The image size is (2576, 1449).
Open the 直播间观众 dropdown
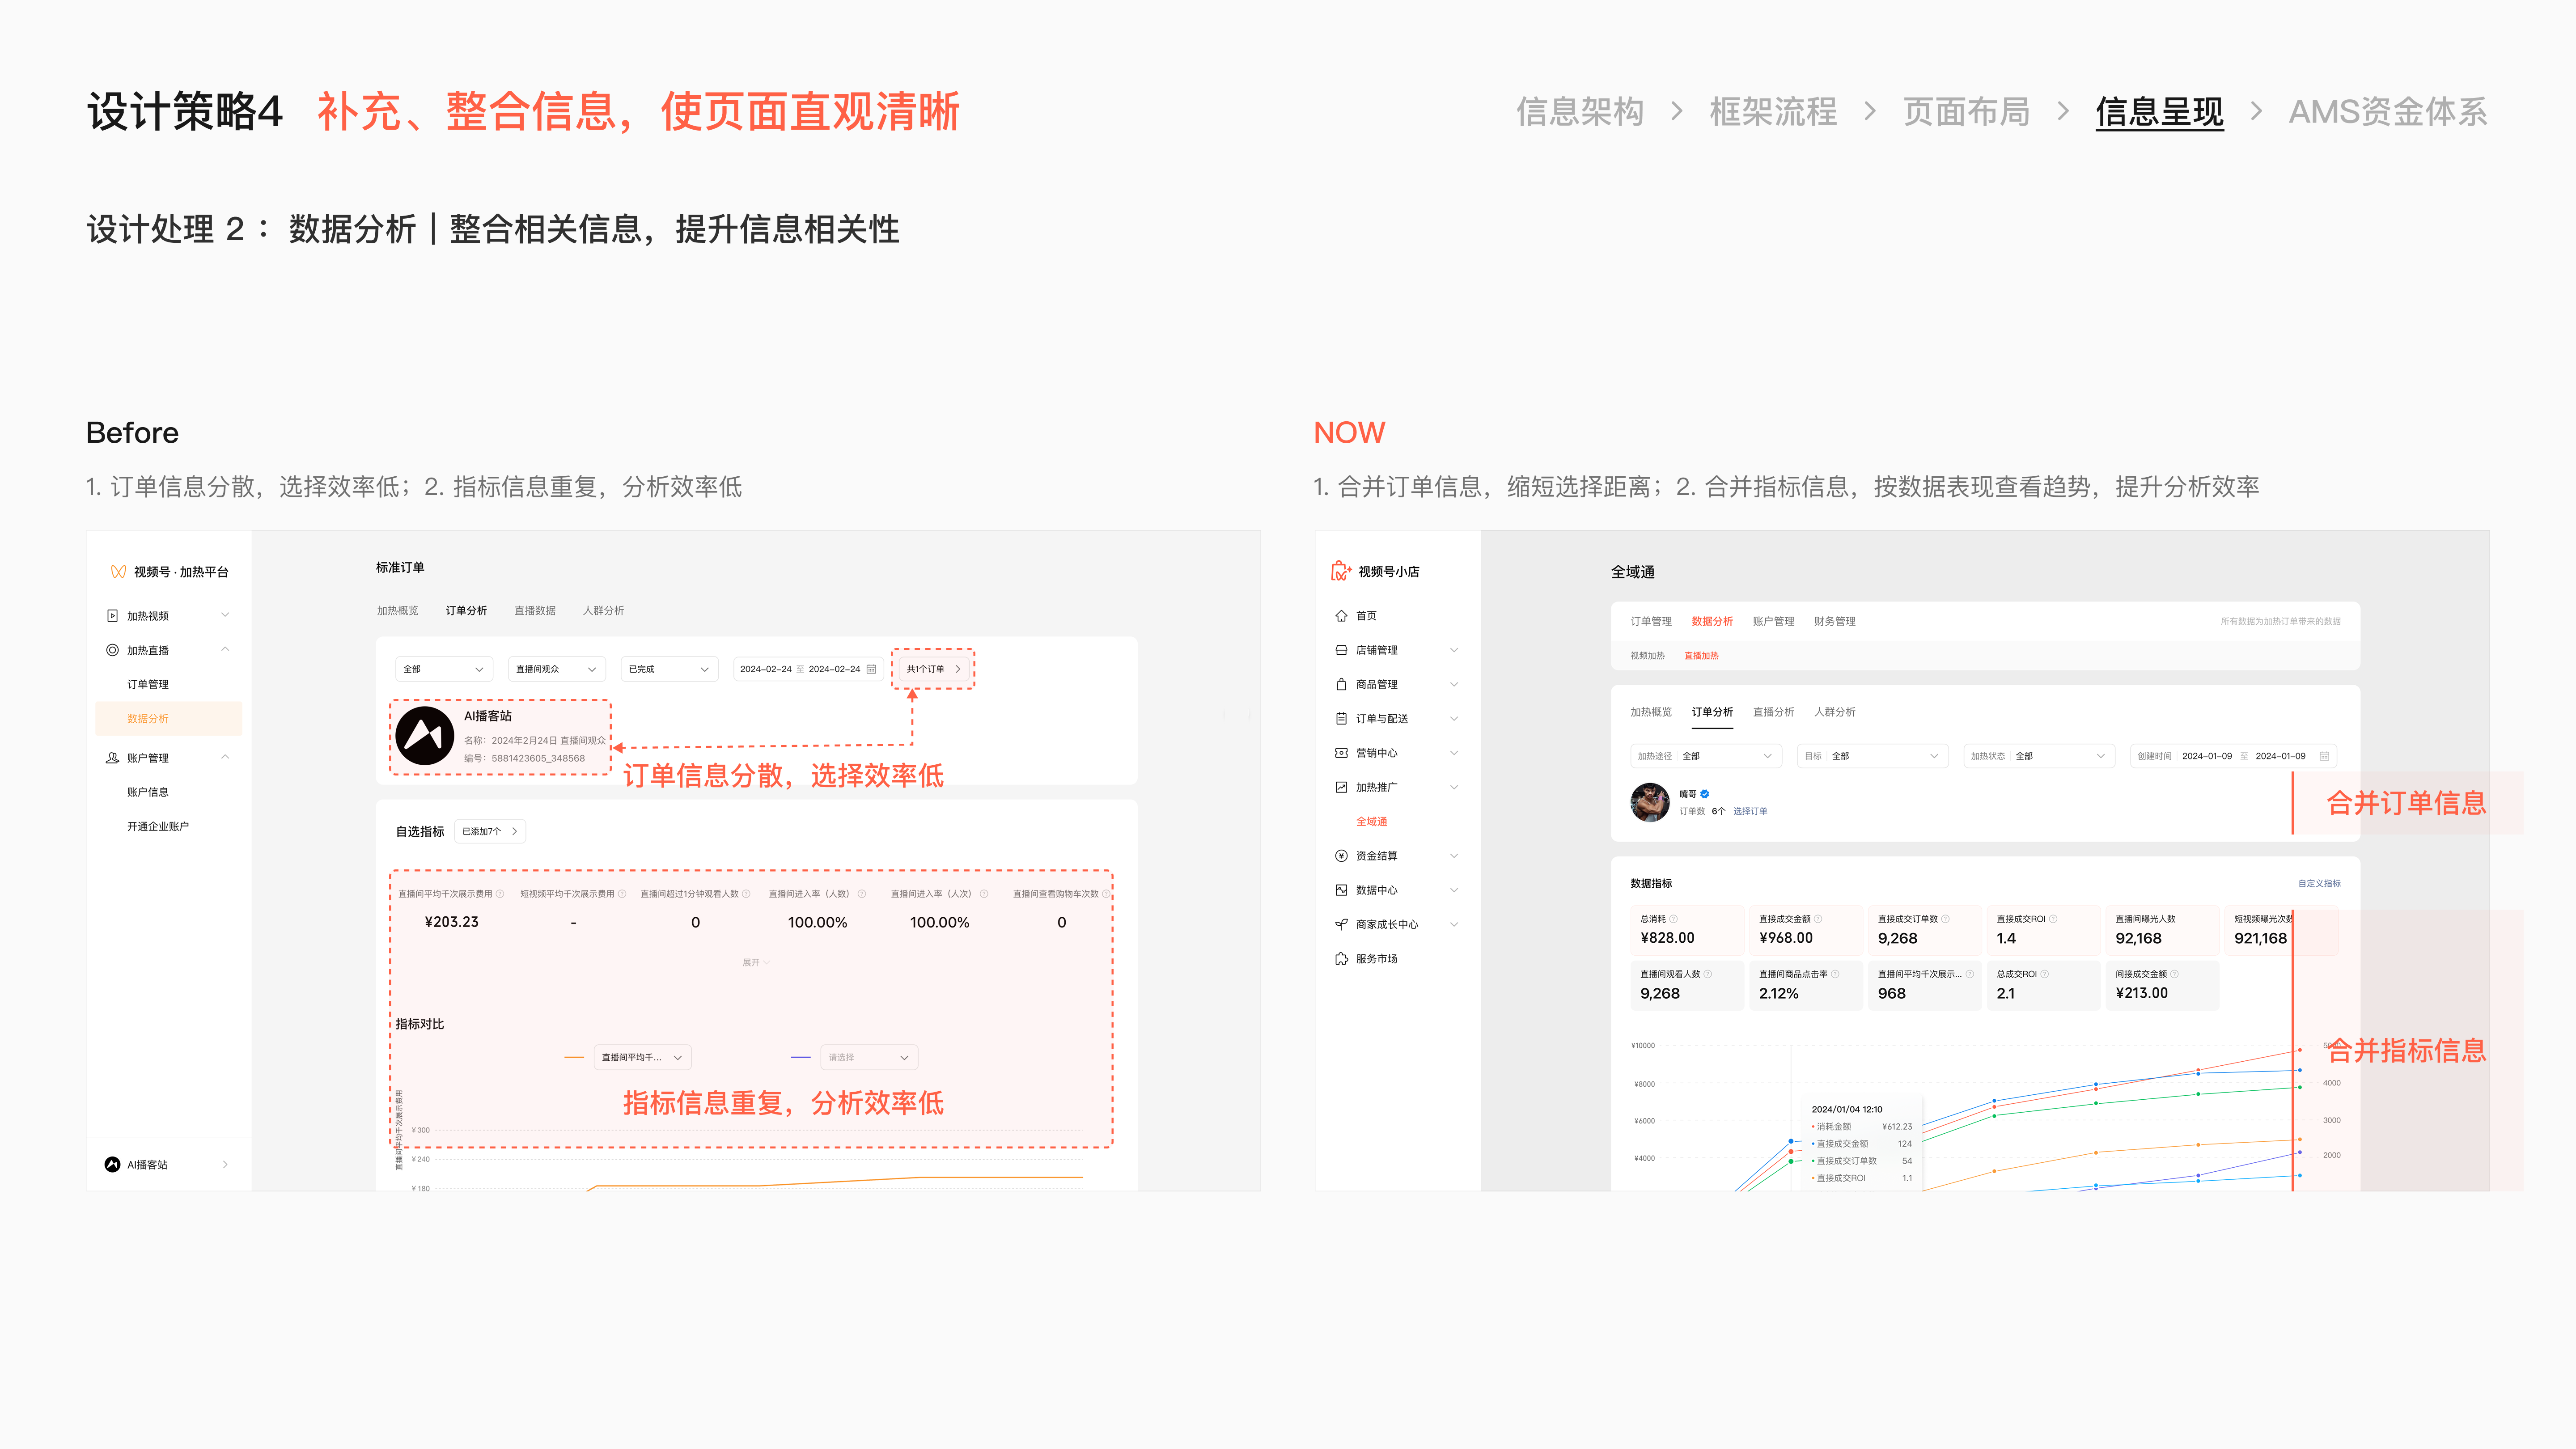[557, 669]
